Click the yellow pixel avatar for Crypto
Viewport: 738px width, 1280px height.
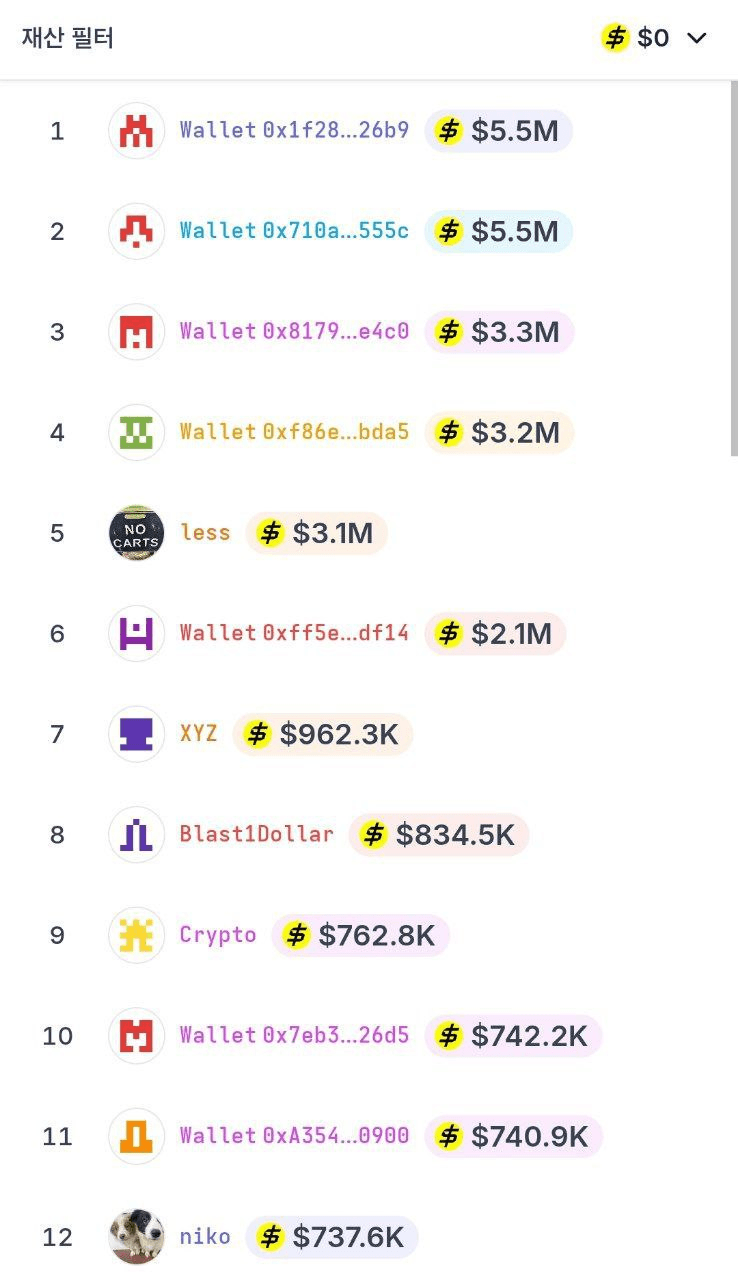[x=136, y=935]
